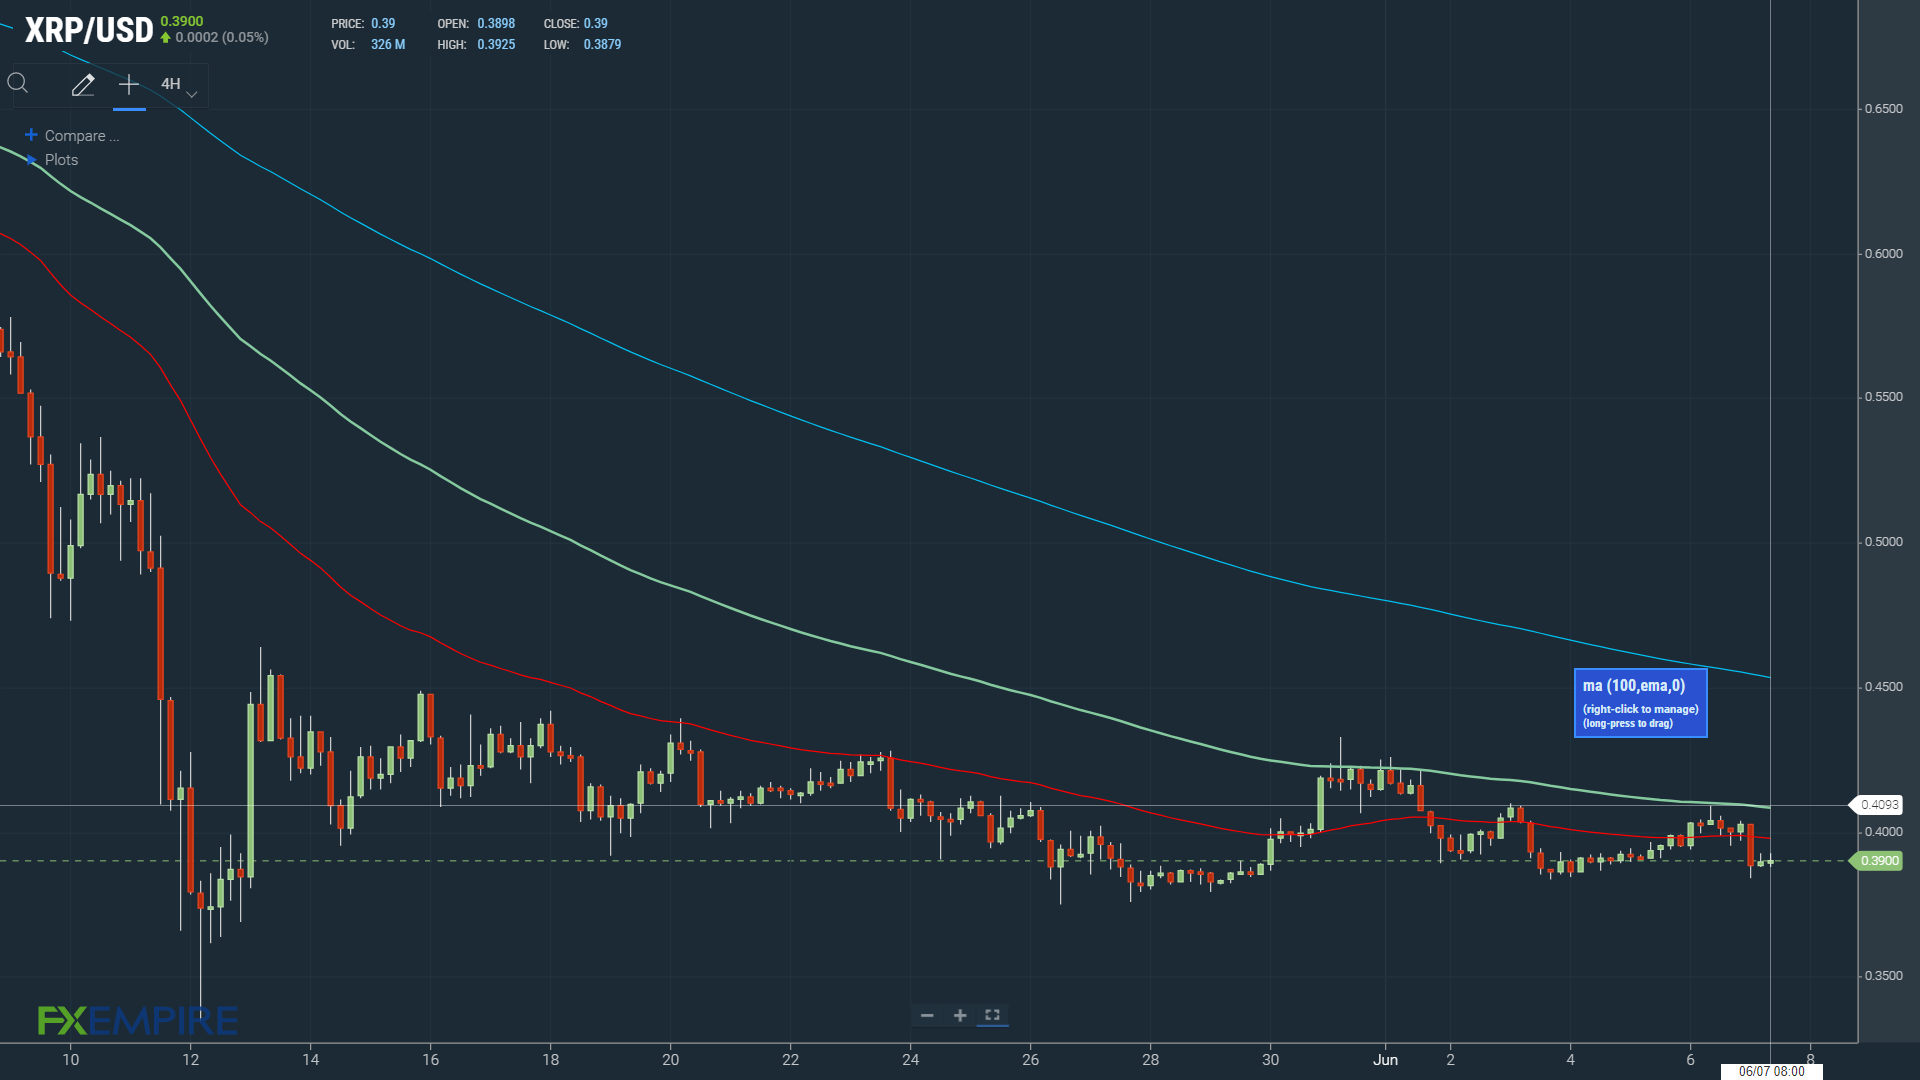Image resolution: width=1920 pixels, height=1080 pixels.
Task: Activate the crosshair plus tool
Action: tap(129, 85)
